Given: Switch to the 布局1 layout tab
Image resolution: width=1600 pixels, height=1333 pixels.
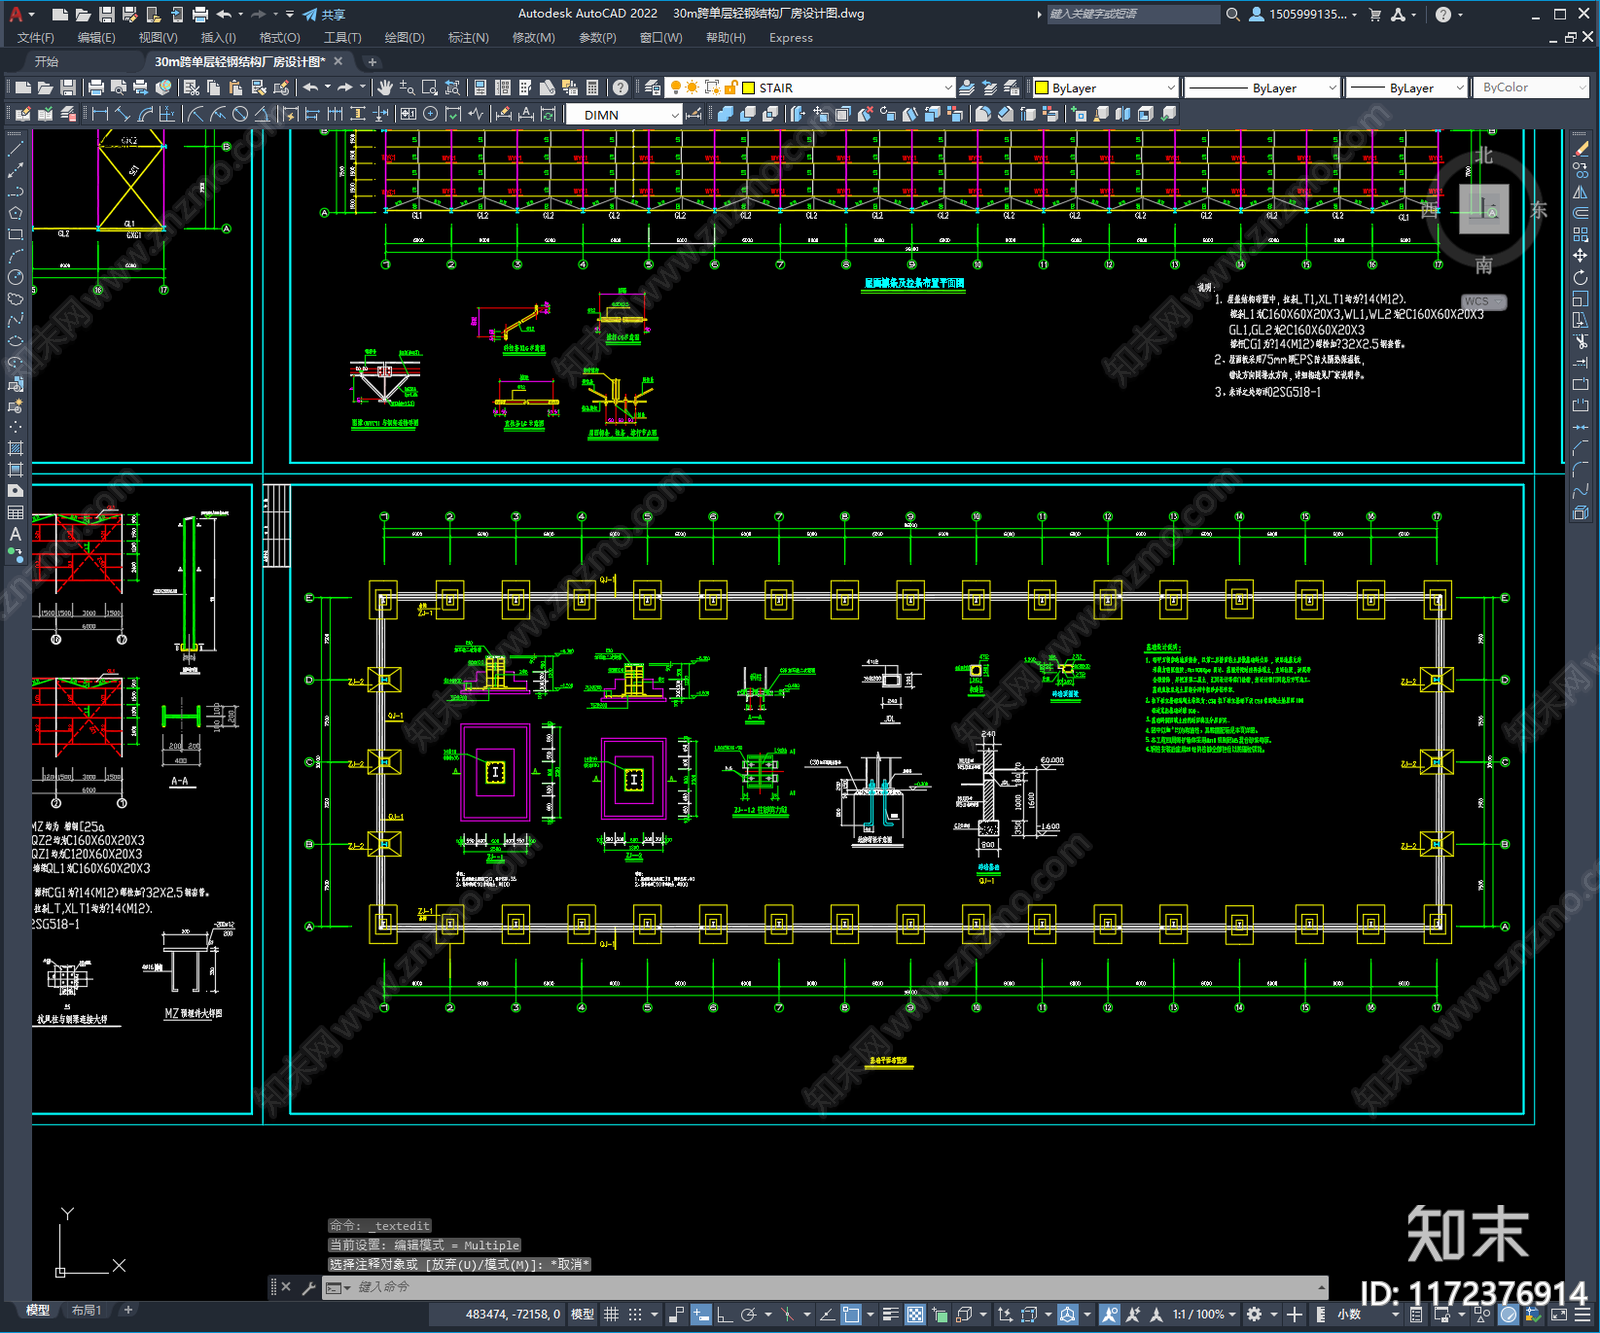Looking at the screenshot, I should pos(87,1310).
